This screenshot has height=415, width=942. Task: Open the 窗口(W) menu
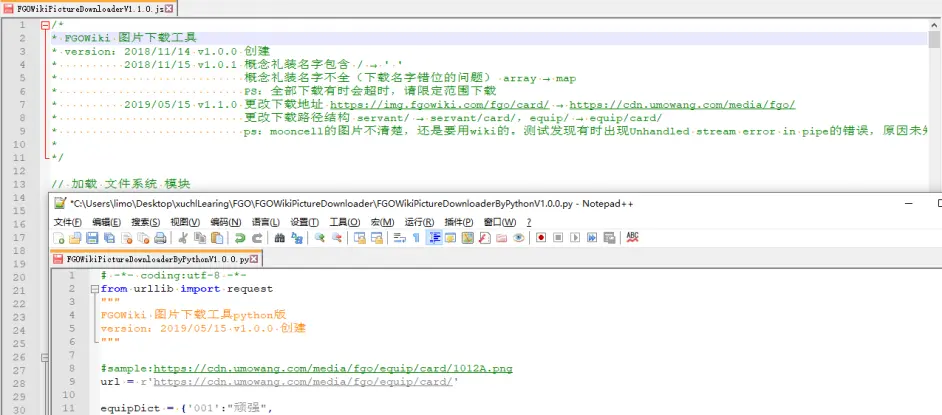point(500,222)
